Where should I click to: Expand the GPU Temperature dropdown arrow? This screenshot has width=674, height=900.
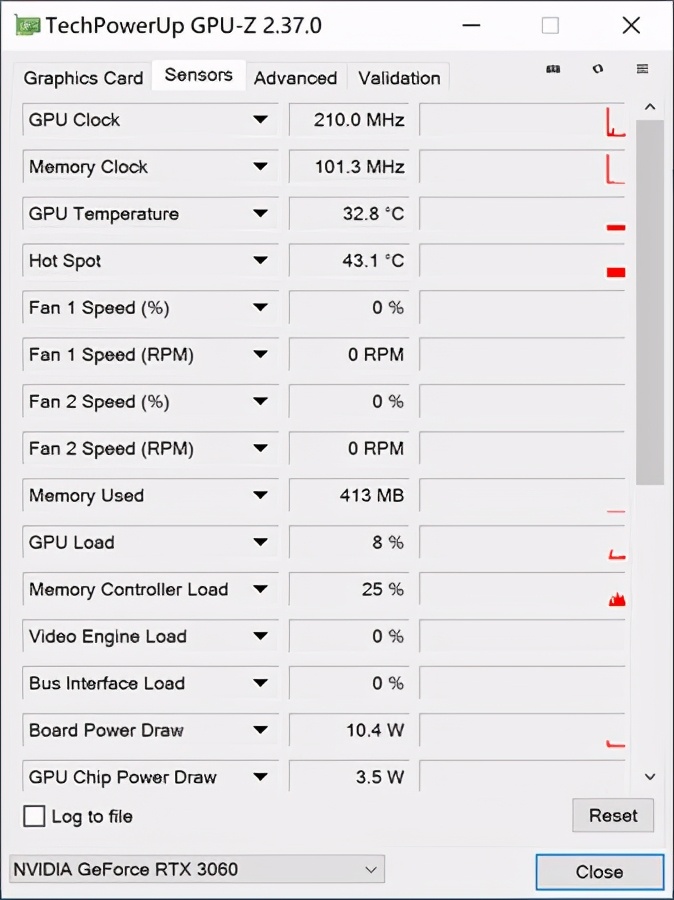(x=261, y=214)
